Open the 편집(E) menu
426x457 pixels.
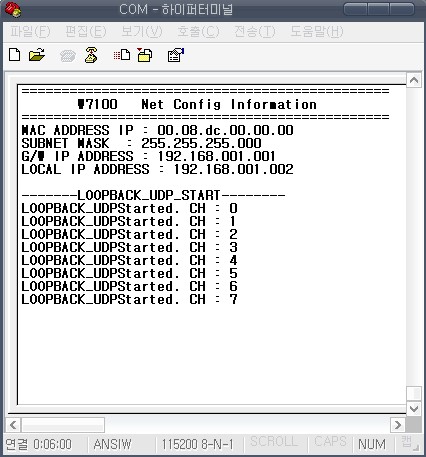click(x=86, y=32)
